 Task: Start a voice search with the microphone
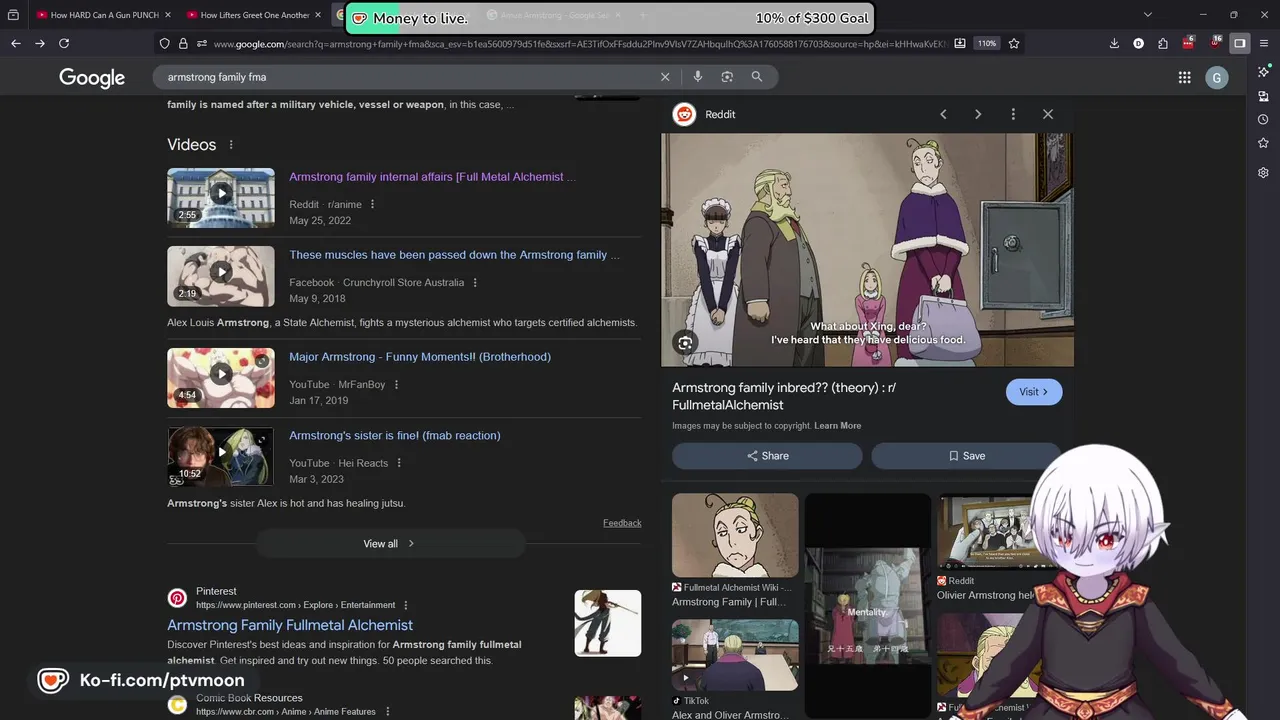coord(698,76)
